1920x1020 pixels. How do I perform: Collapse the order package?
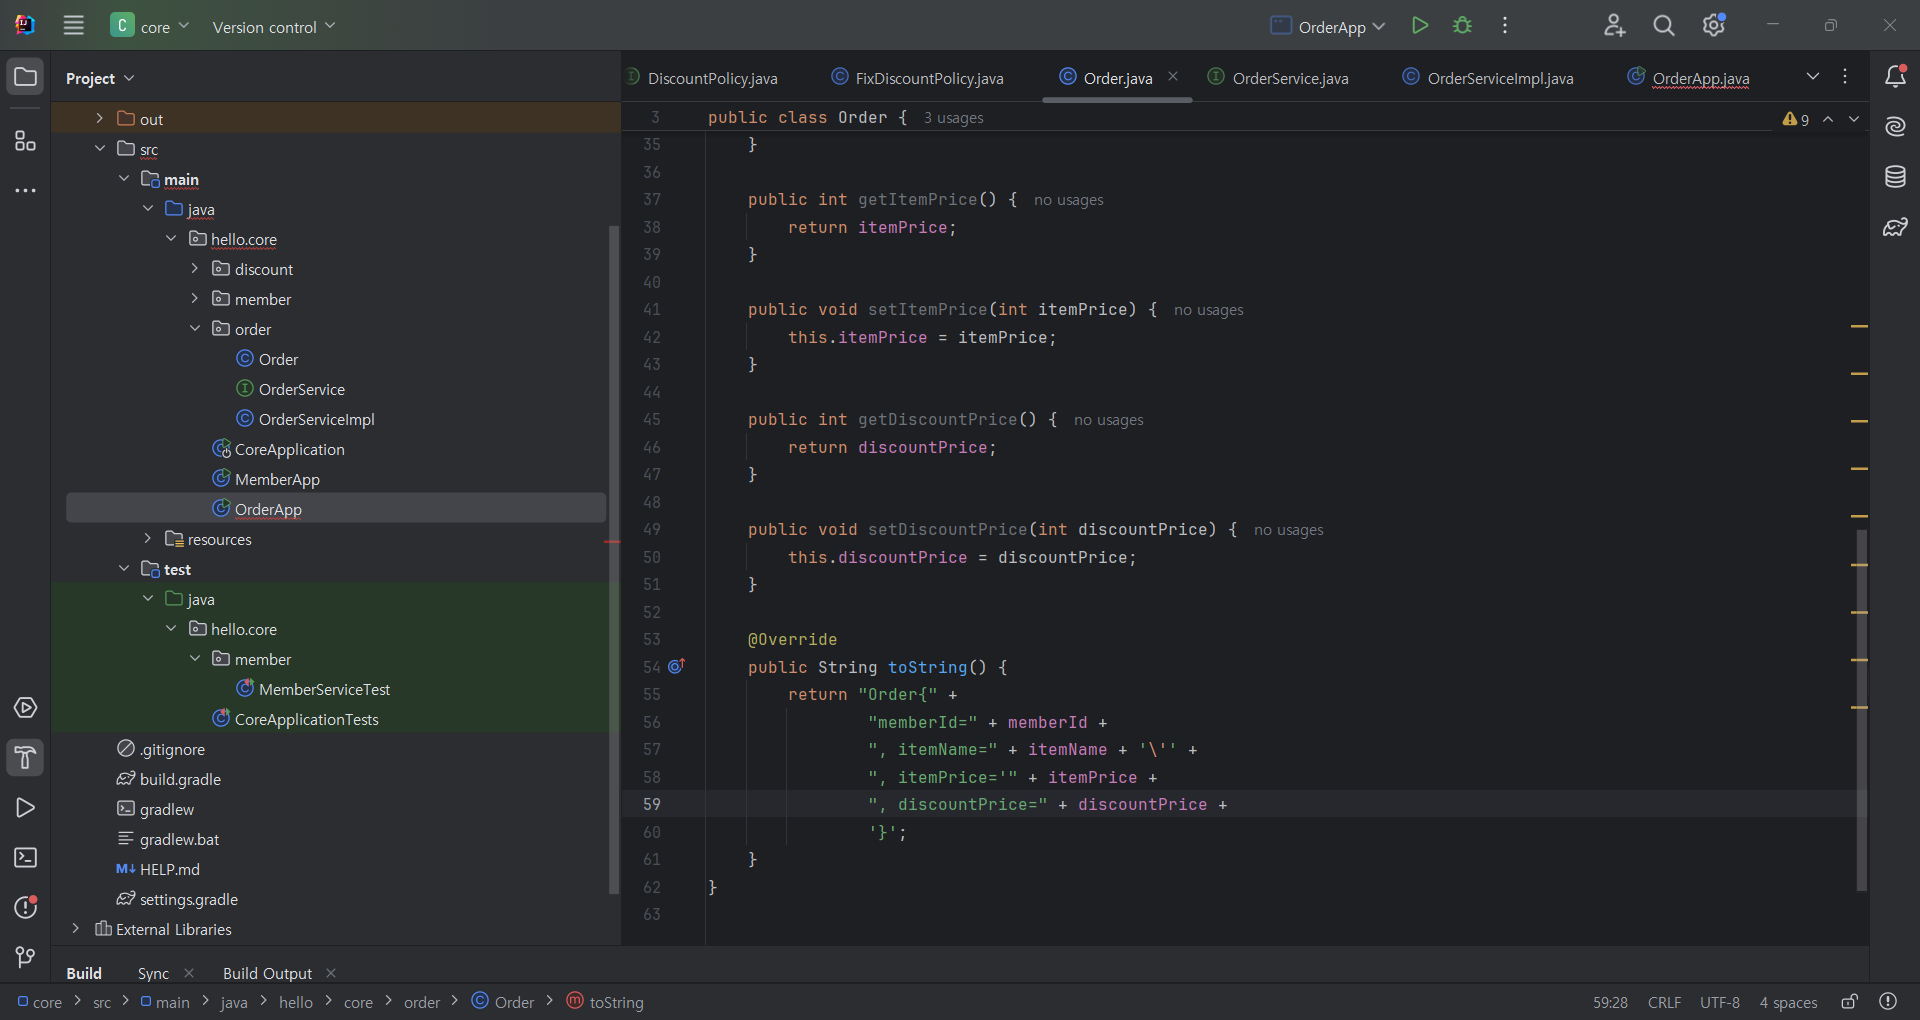point(195,328)
